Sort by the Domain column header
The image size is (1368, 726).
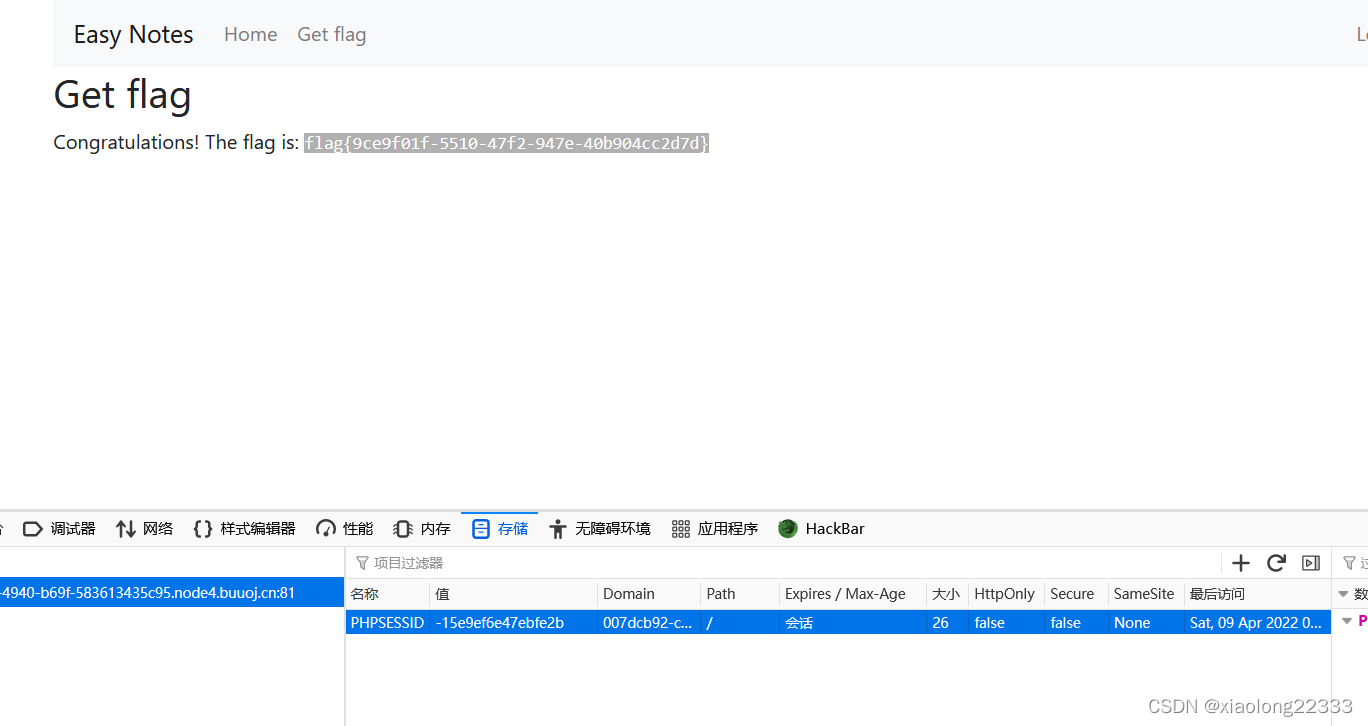tap(649, 594)
